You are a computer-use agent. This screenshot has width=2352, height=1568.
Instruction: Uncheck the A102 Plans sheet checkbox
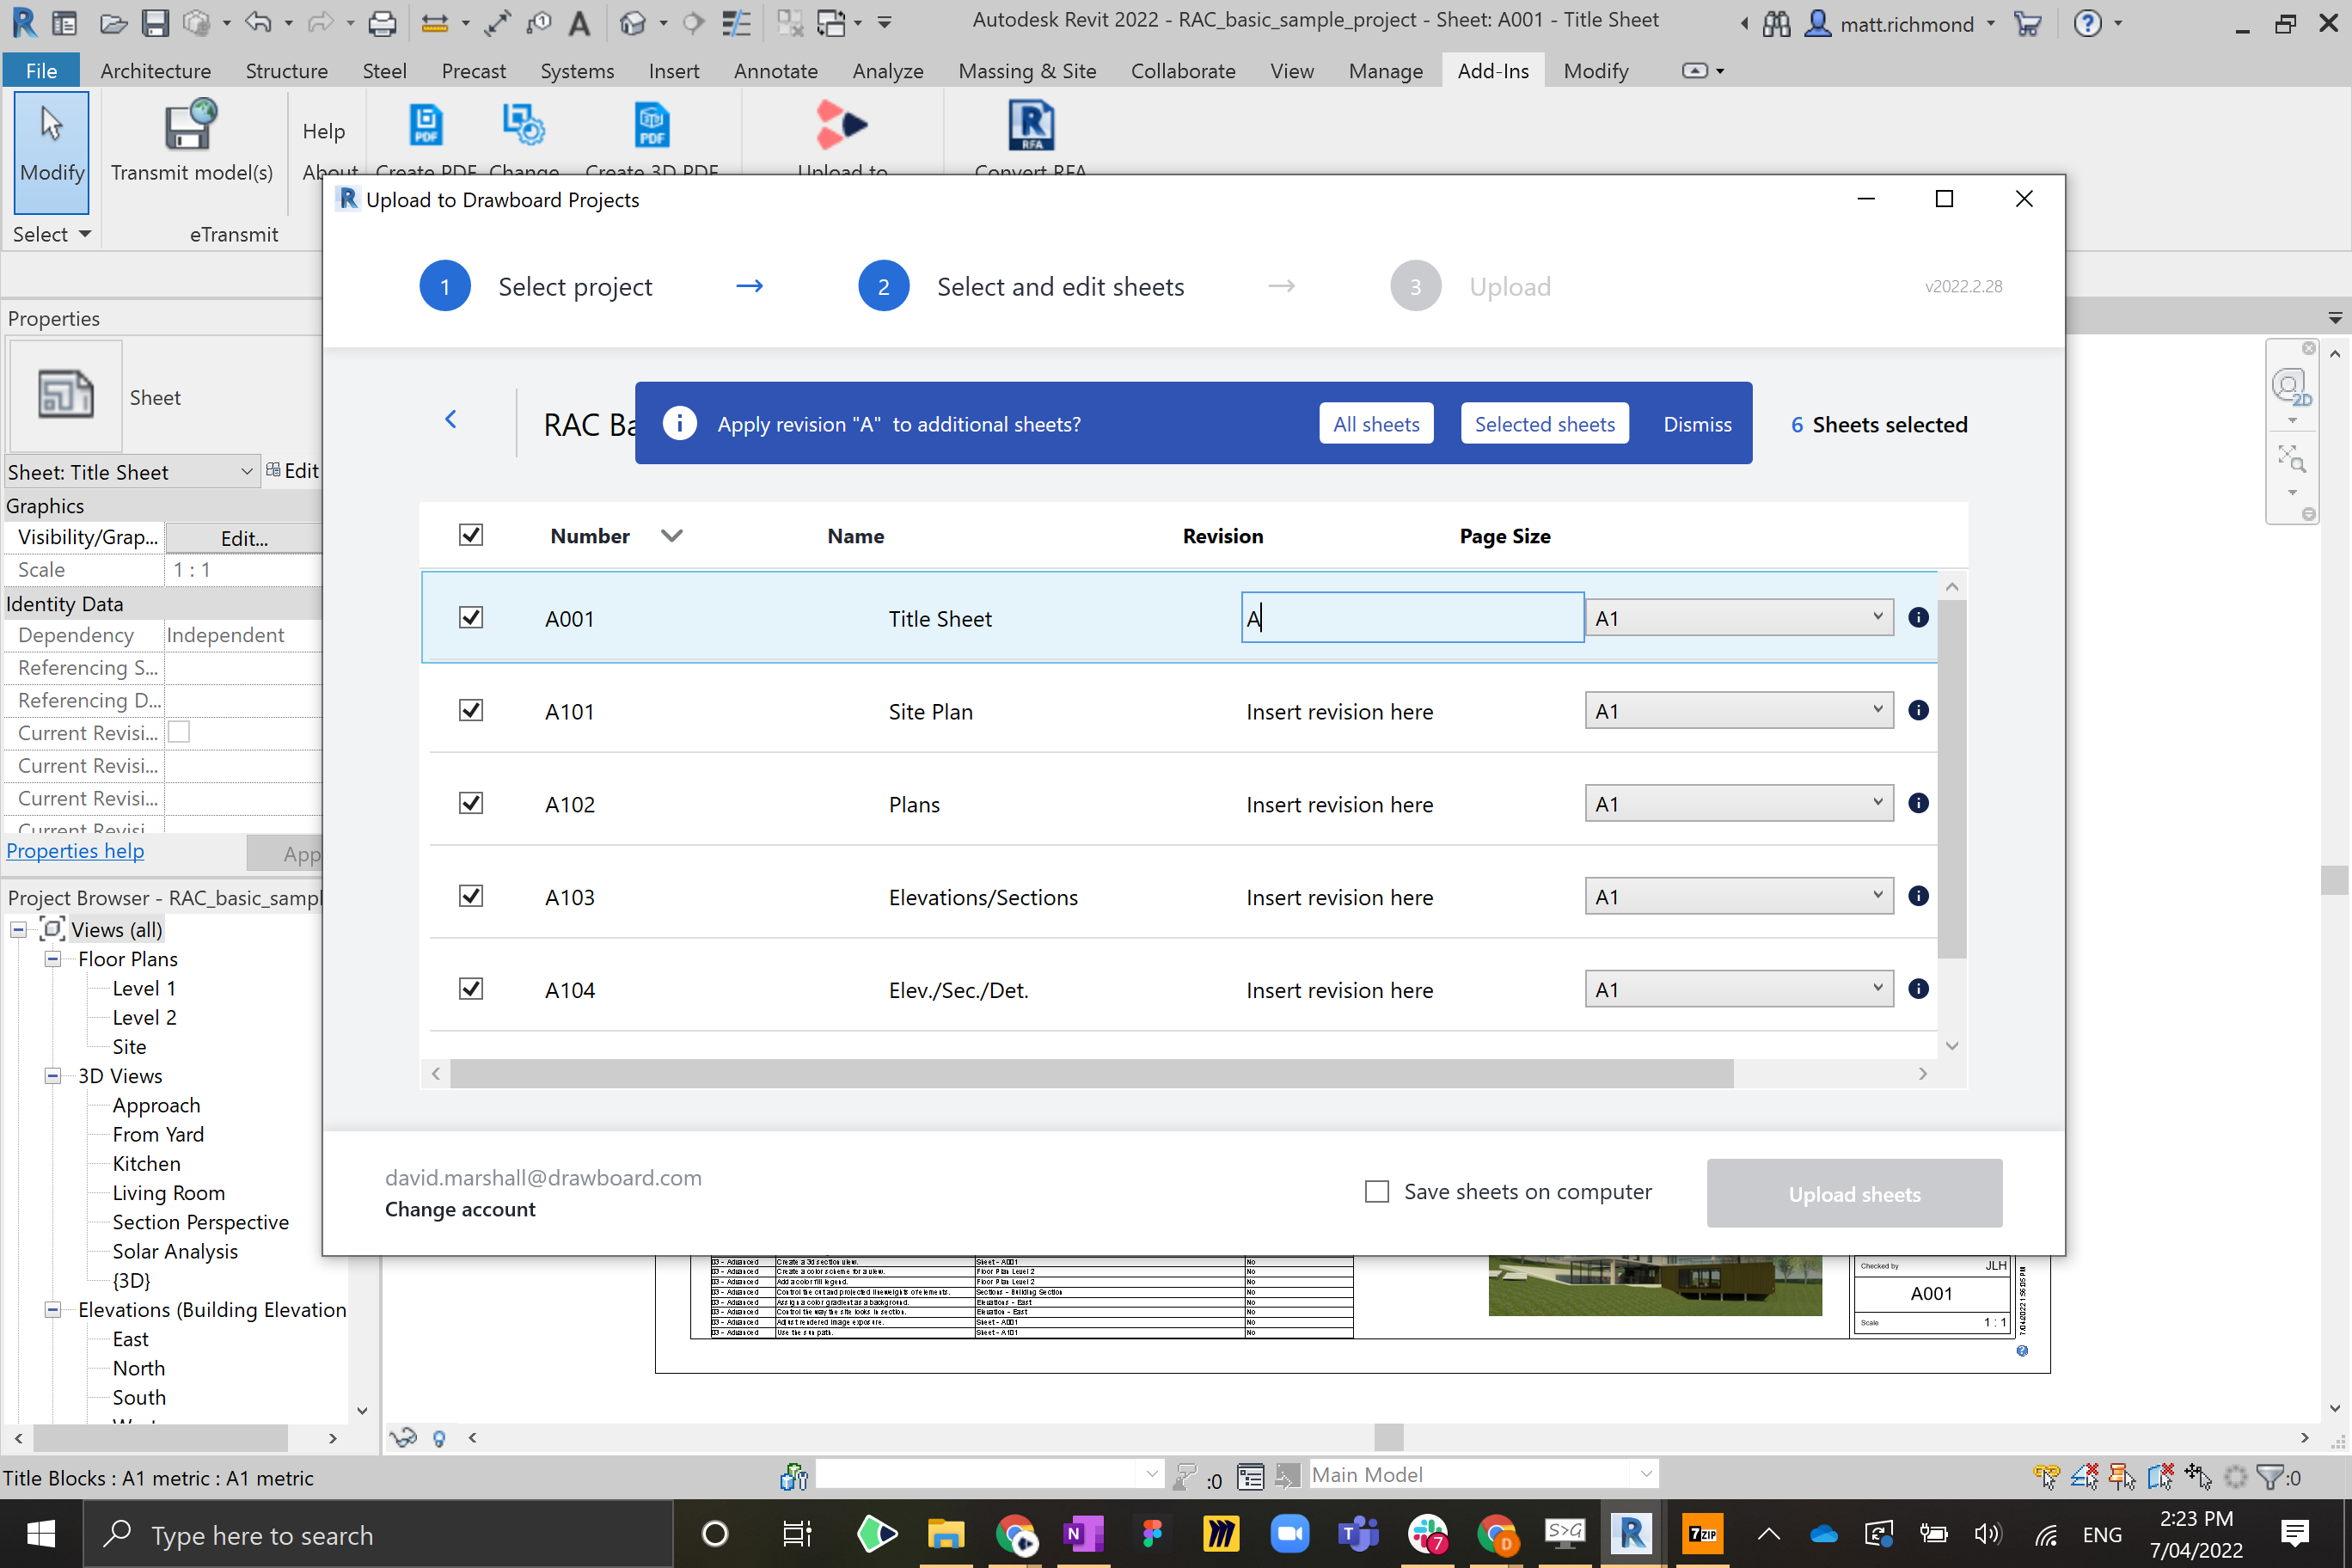pyautogui.click(x=471, y=803)
